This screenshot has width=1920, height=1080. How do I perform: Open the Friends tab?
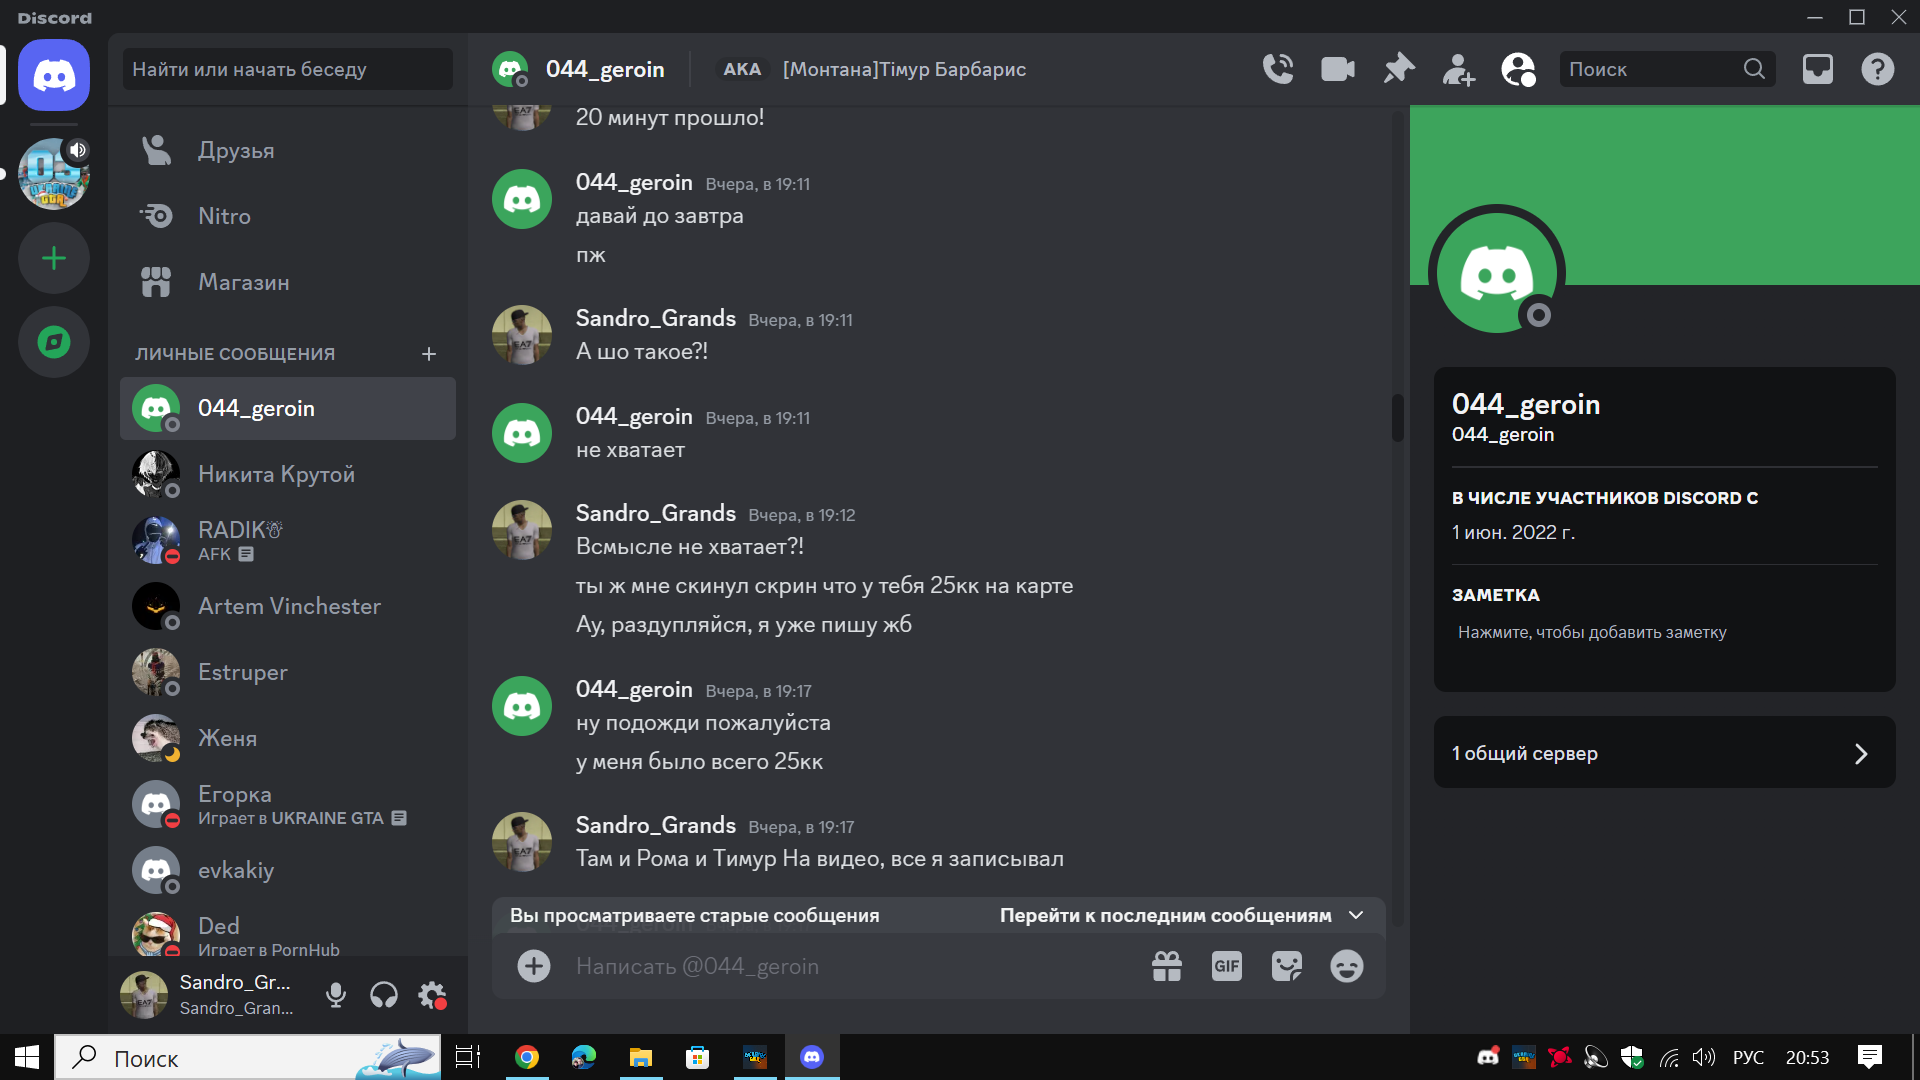coord(288,150)
